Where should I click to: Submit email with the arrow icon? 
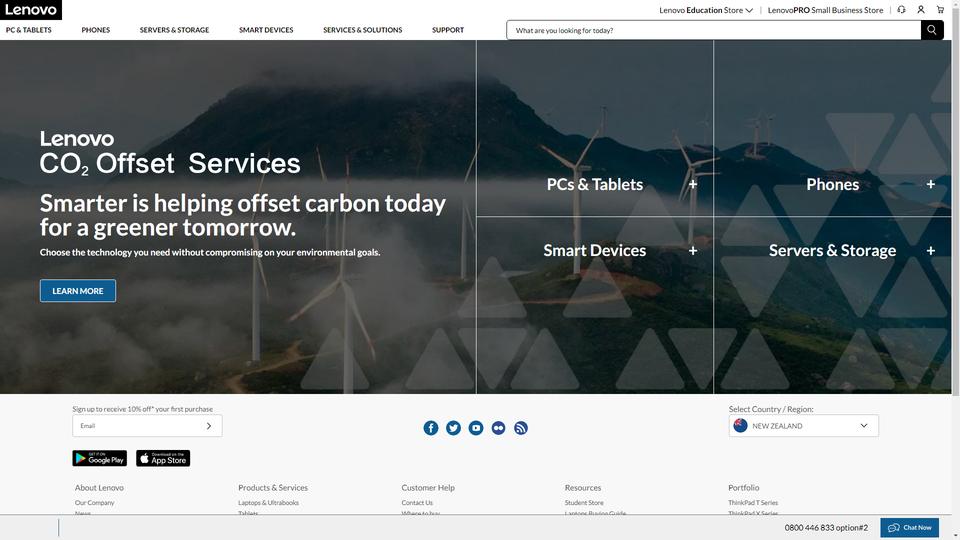209,426
